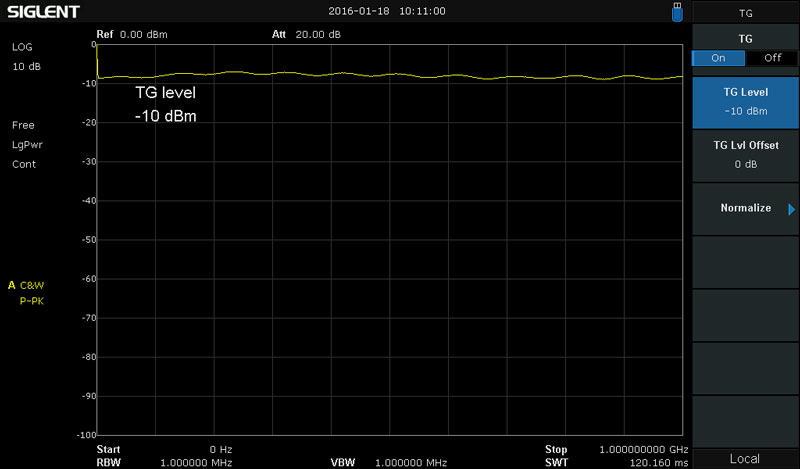
Task: Switch tracking generator to Off
Action: 772,58
